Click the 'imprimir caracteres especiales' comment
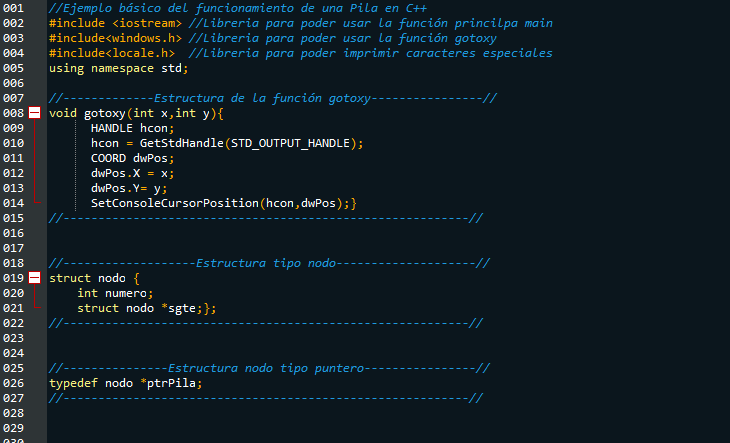 (370, 53)
